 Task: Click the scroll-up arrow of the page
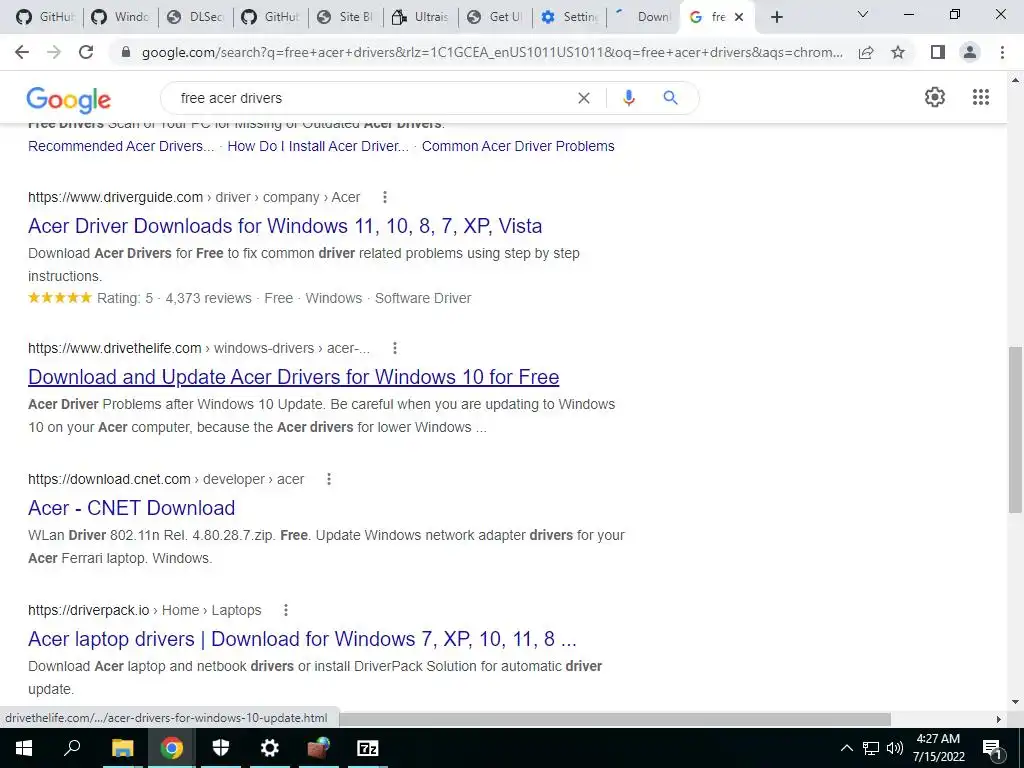tap(1015, 80)
